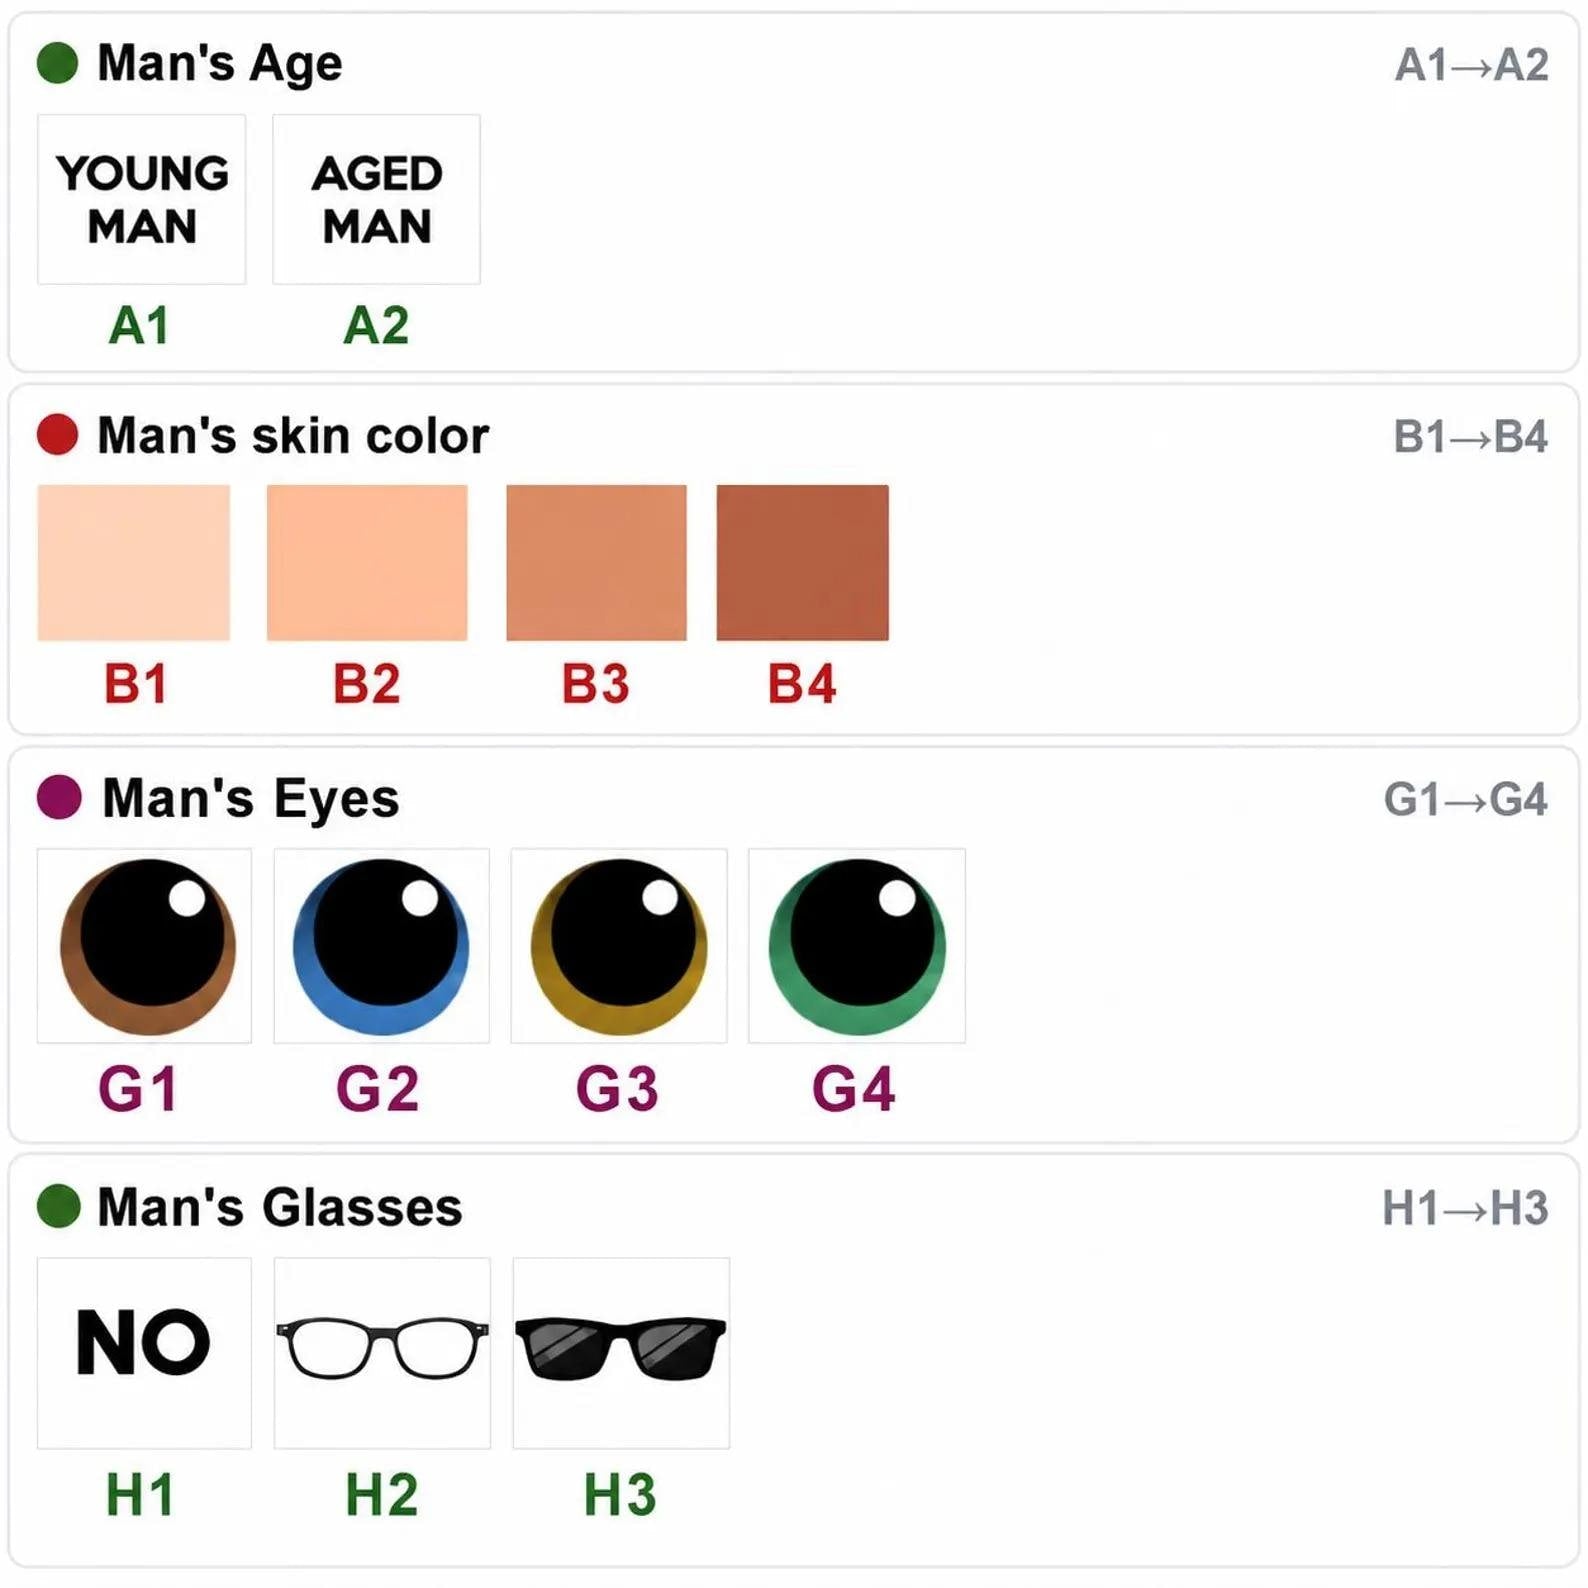The width and height of the screenshot is (1588, 1588).
Task: Choose the tan skin tone B3
Action: click(597, 563)
